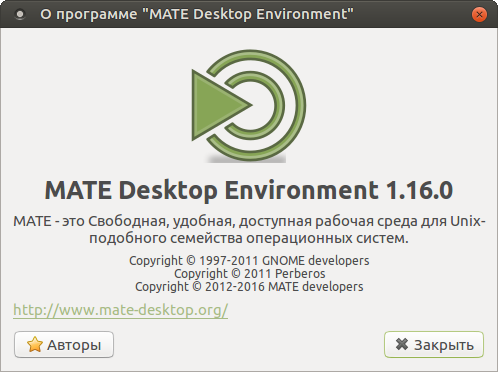Click the 2012-2016 MATE developers copyright line

[249, 287]
